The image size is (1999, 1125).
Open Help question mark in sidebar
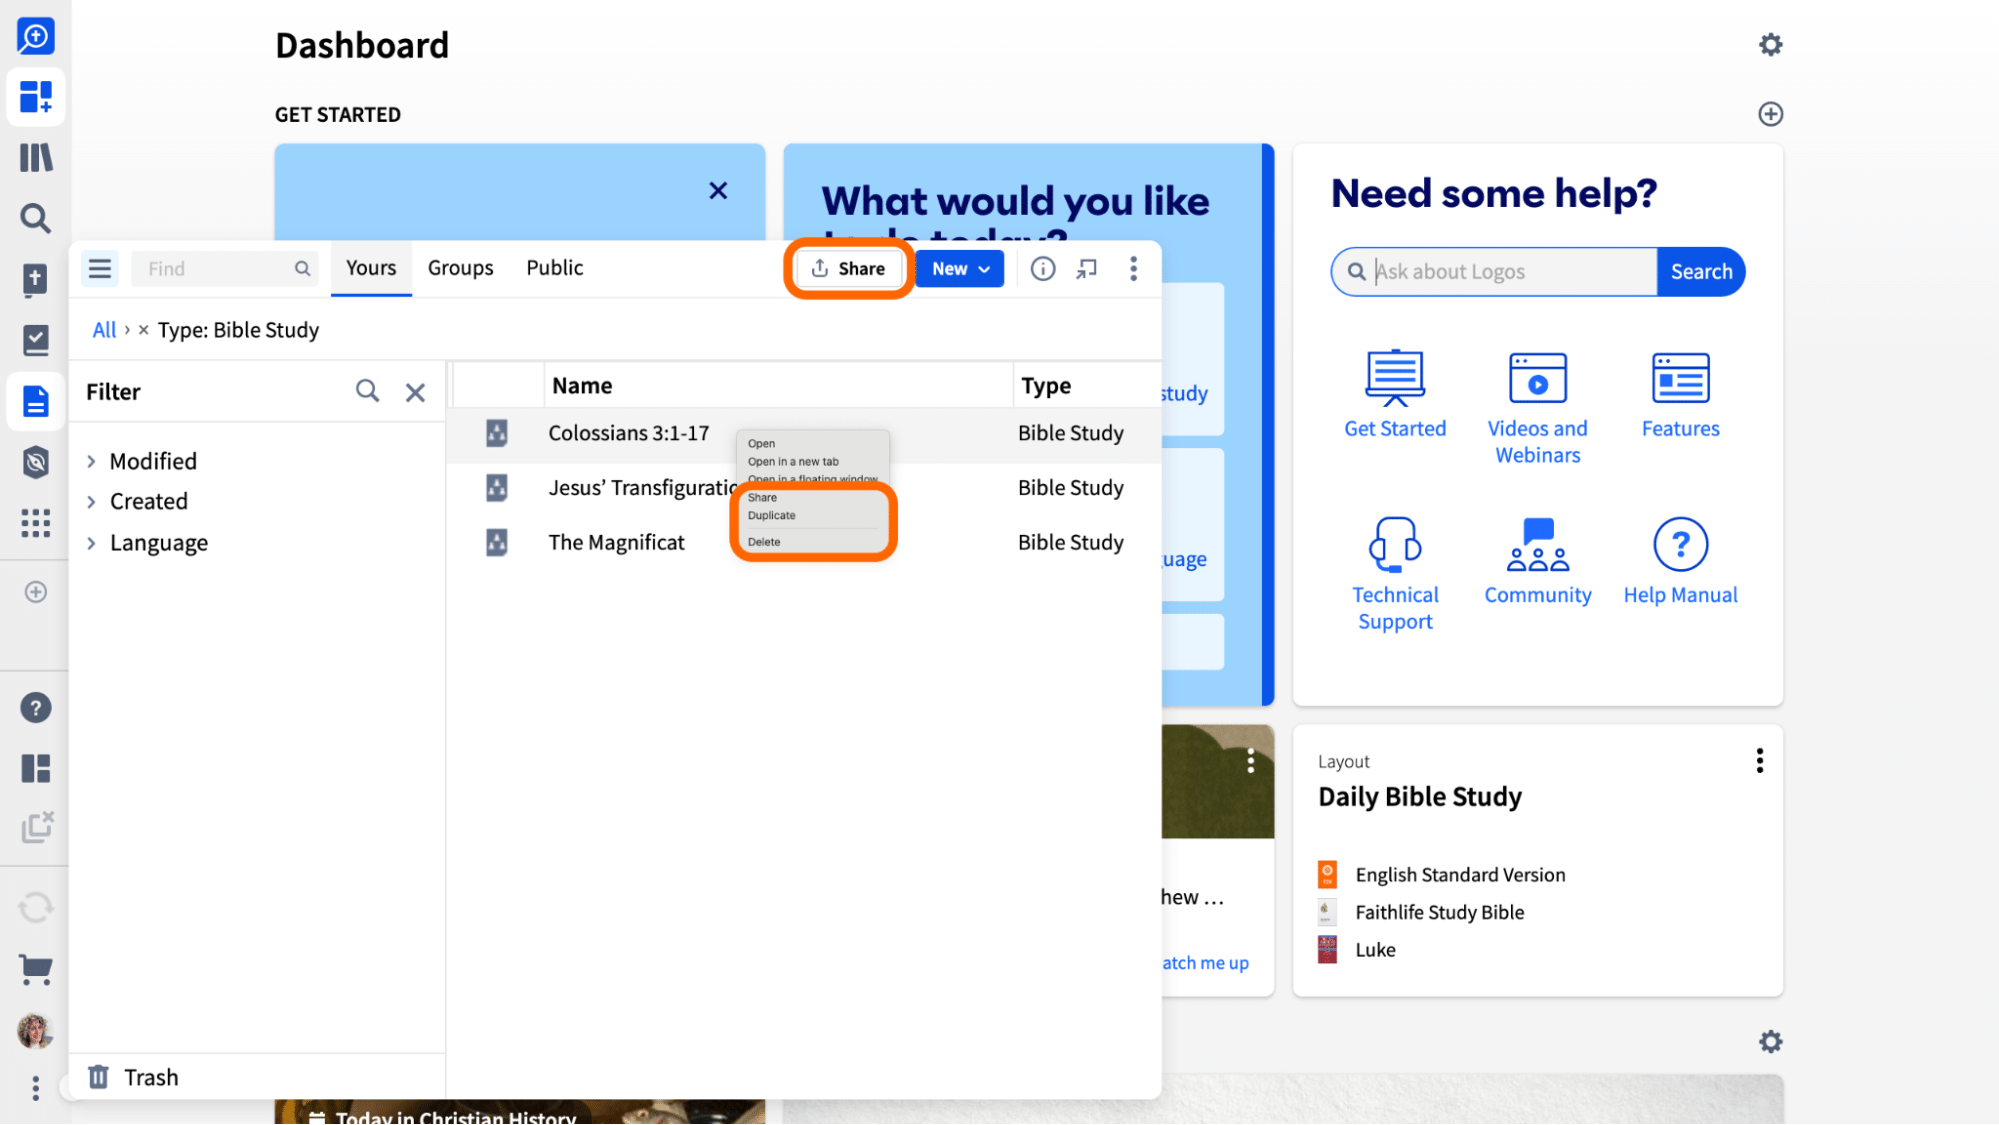pyautogui.click(x=36, y=708)
